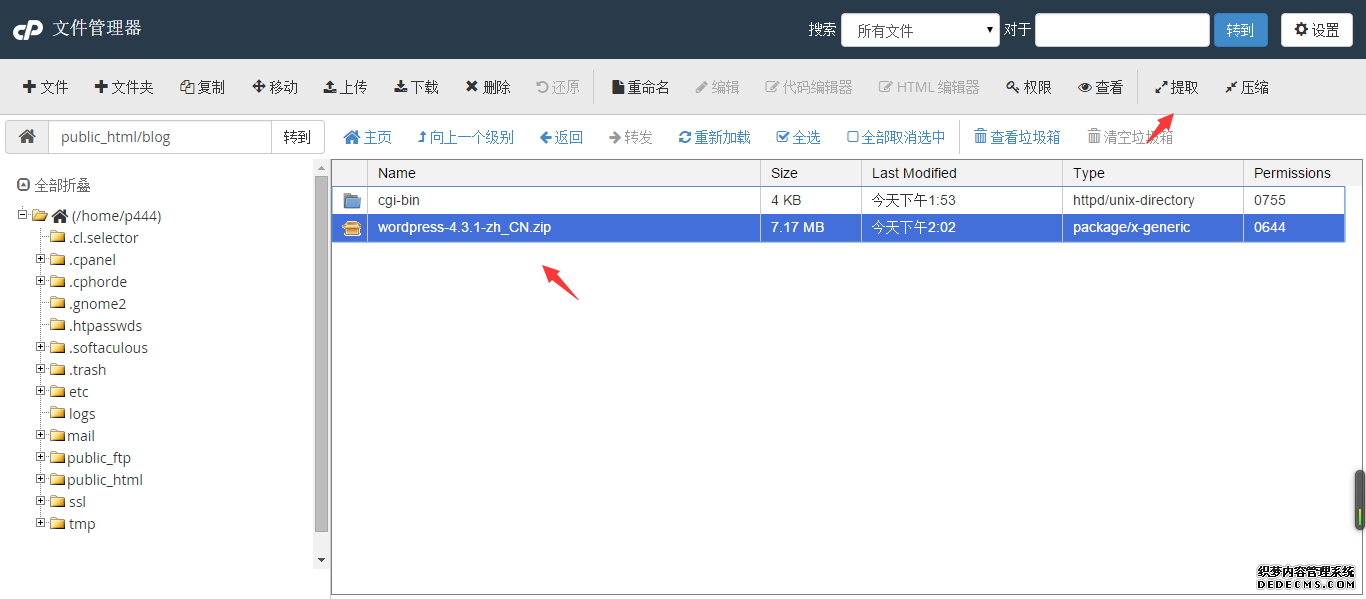The image size is (1366, 599).
Task: Select .htpasswds folder in the tree
Action: [105, 326]
